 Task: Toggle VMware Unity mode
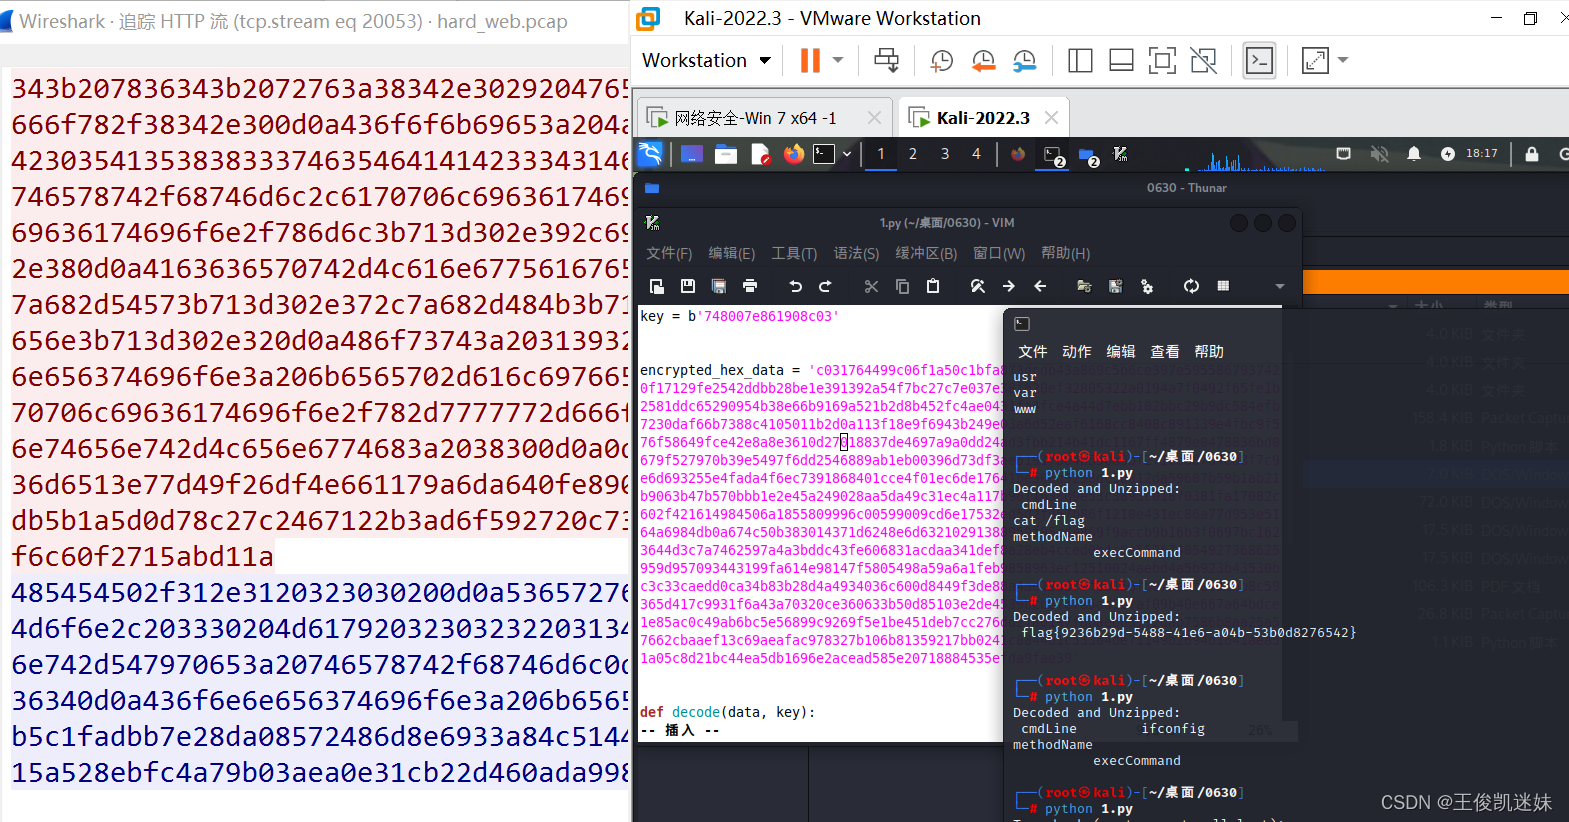[1204, 61]
